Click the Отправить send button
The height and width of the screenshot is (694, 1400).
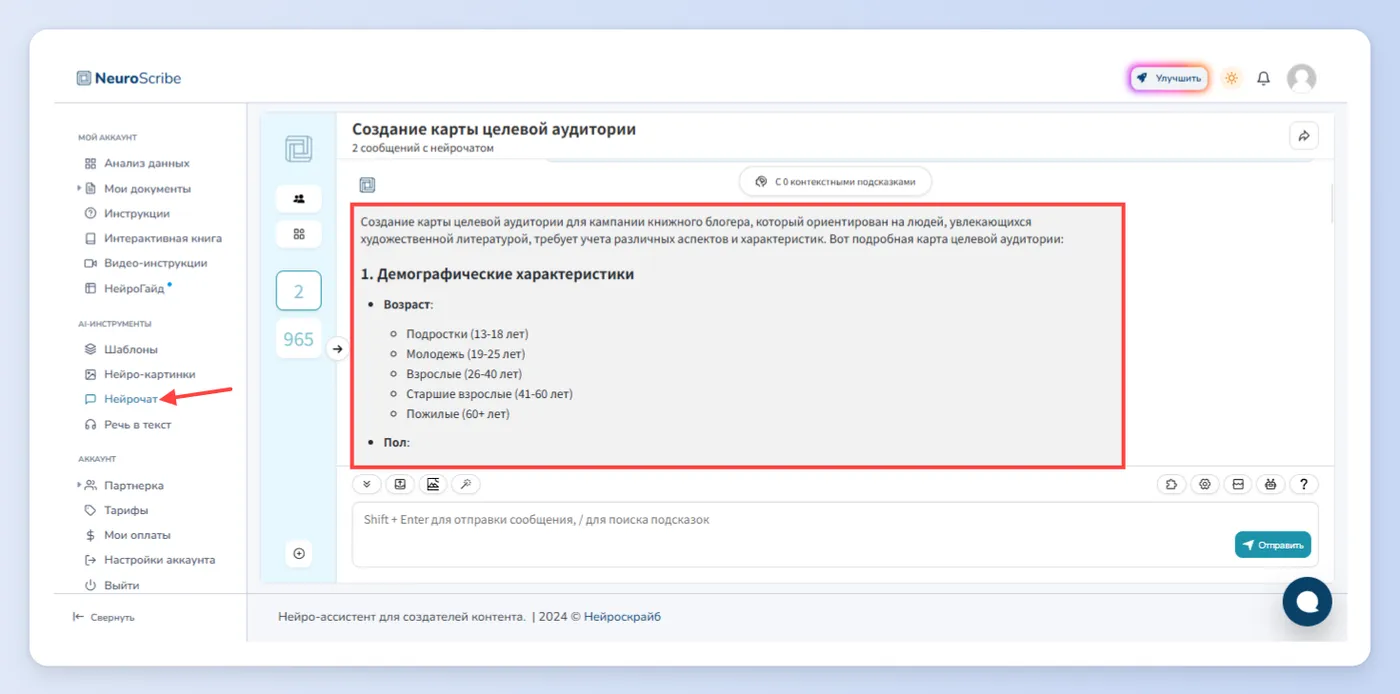[x=1272, y=545]
